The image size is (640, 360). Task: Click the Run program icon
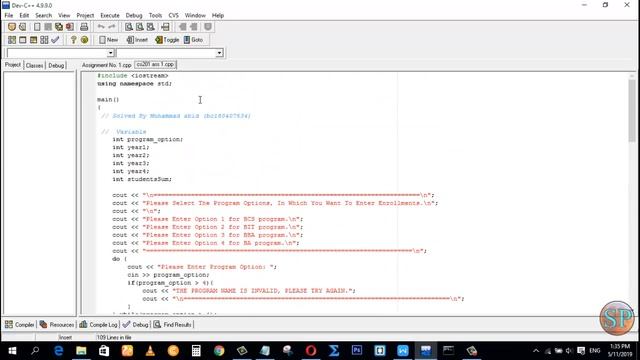click(x=22, y=40)
